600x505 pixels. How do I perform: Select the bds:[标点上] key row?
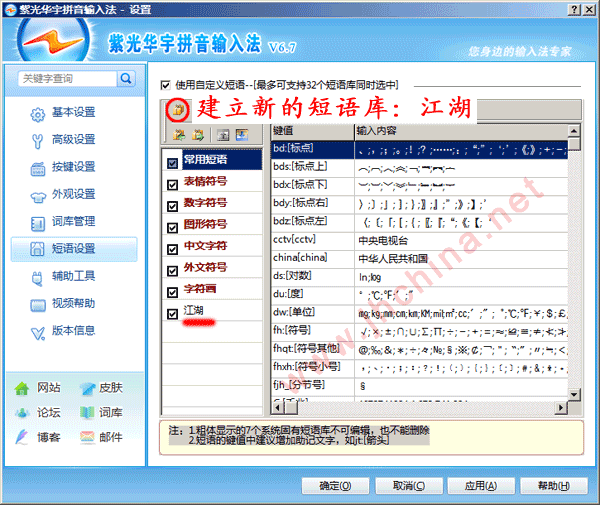click(419, 168)
